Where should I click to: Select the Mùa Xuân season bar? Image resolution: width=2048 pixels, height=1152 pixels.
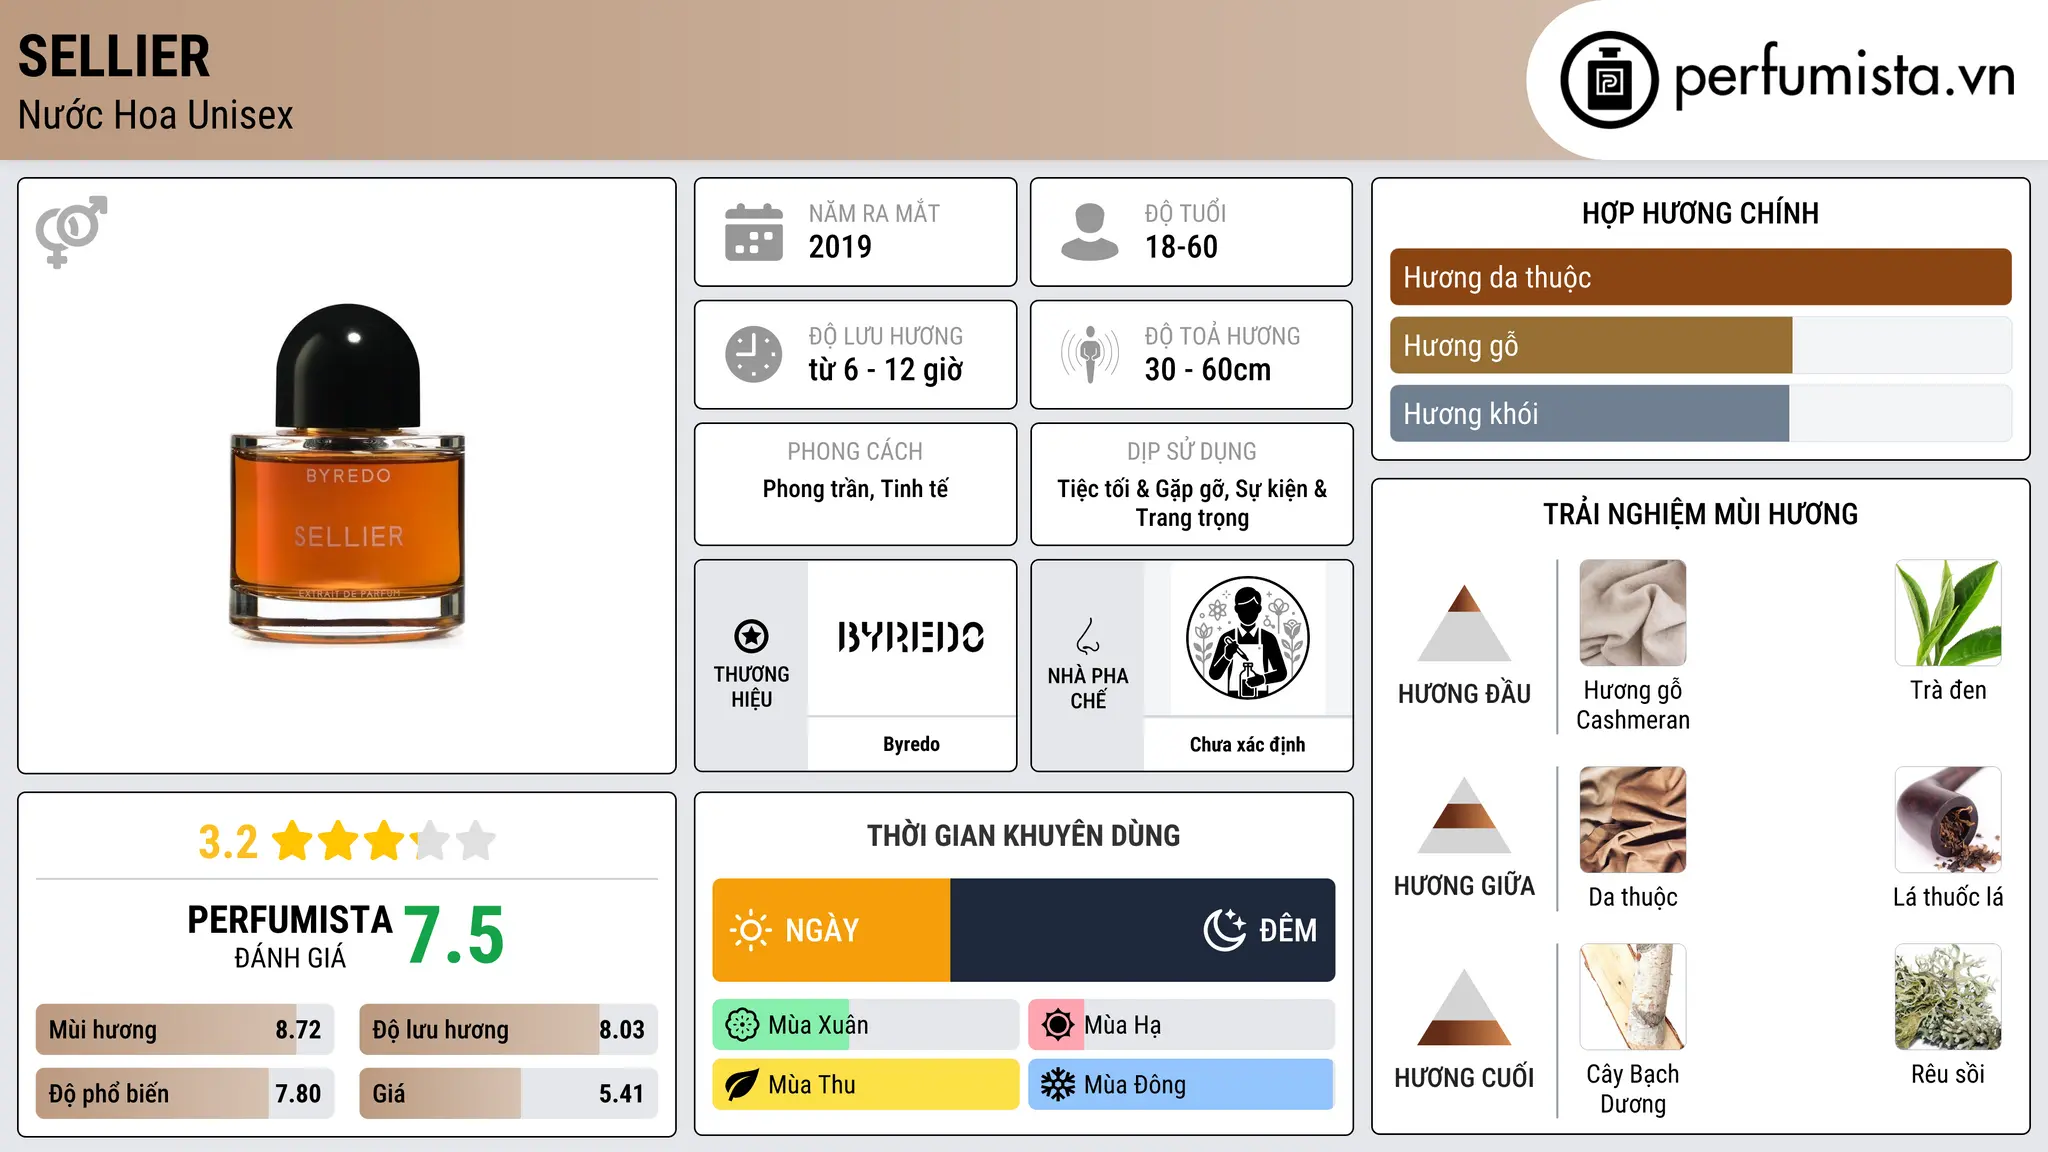click(866, 1025)
